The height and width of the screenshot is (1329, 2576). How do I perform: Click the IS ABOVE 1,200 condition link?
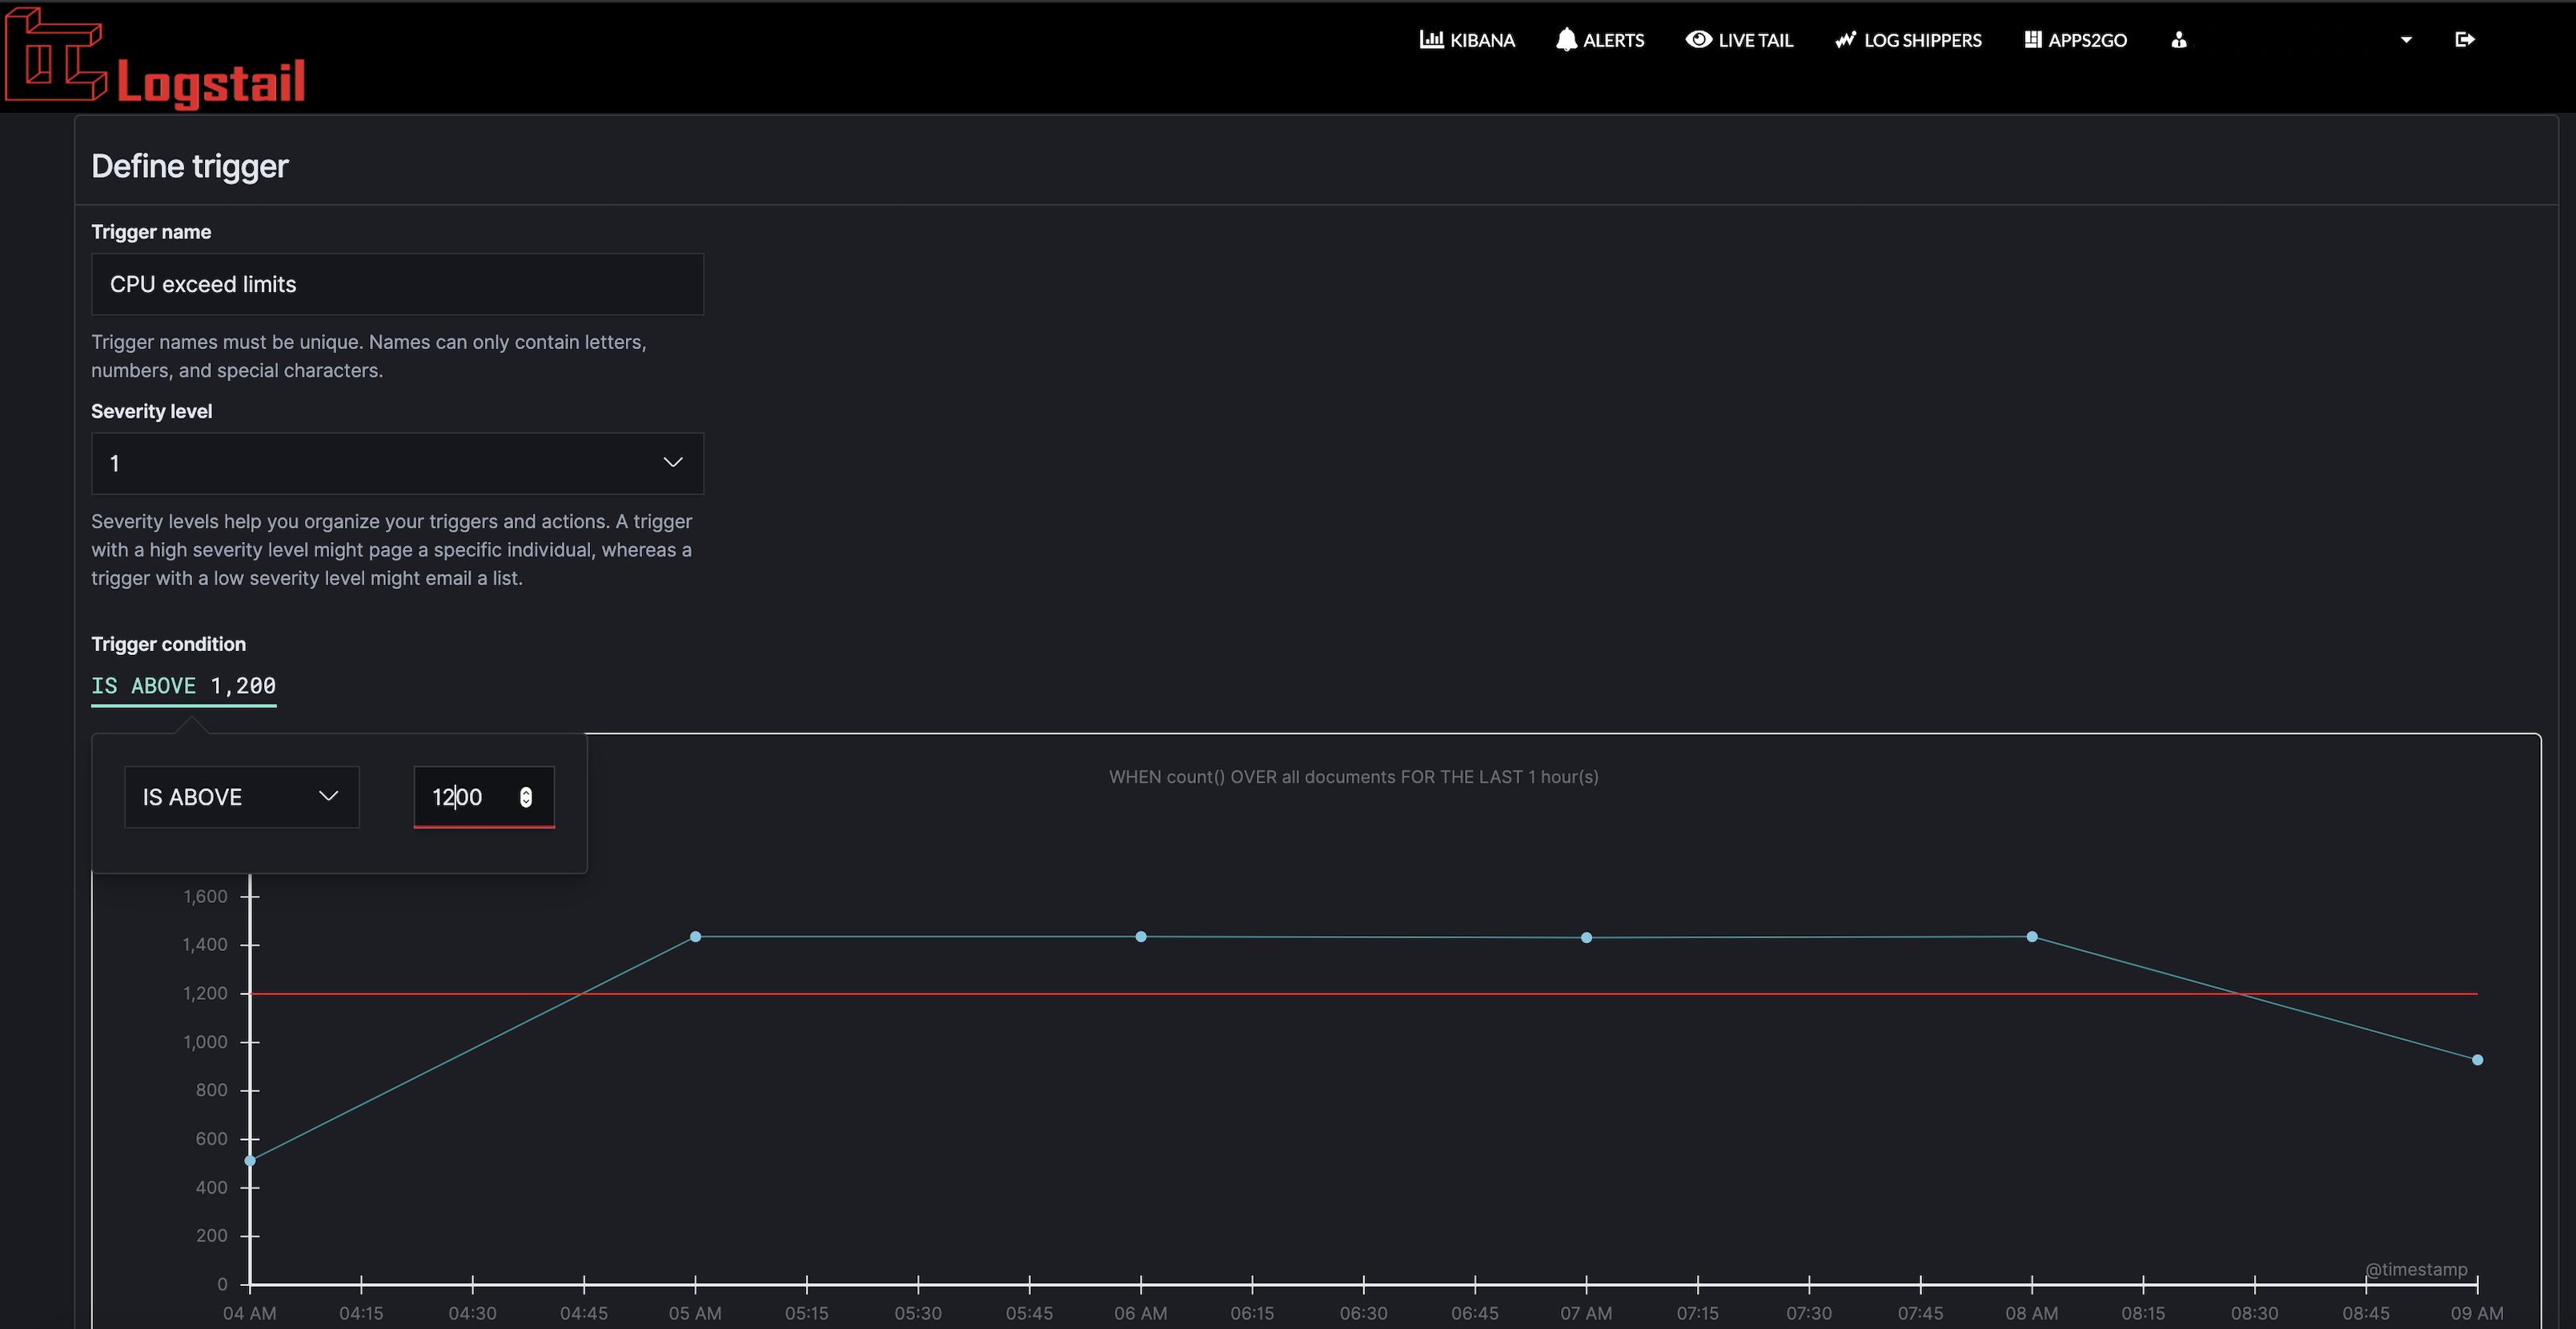click(x=183, y=686)
